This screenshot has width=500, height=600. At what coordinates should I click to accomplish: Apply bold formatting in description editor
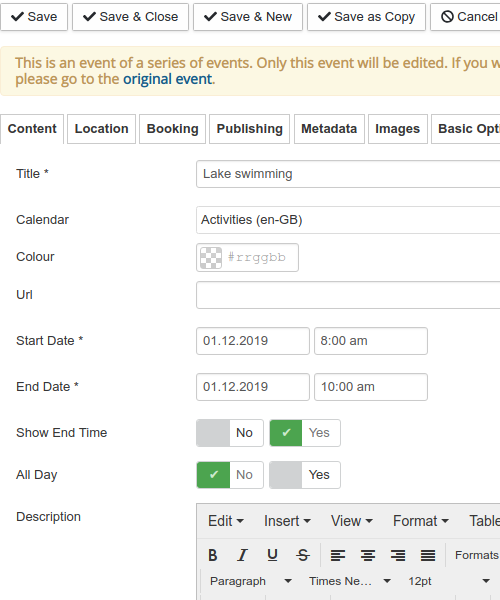[x=213, y=555]
